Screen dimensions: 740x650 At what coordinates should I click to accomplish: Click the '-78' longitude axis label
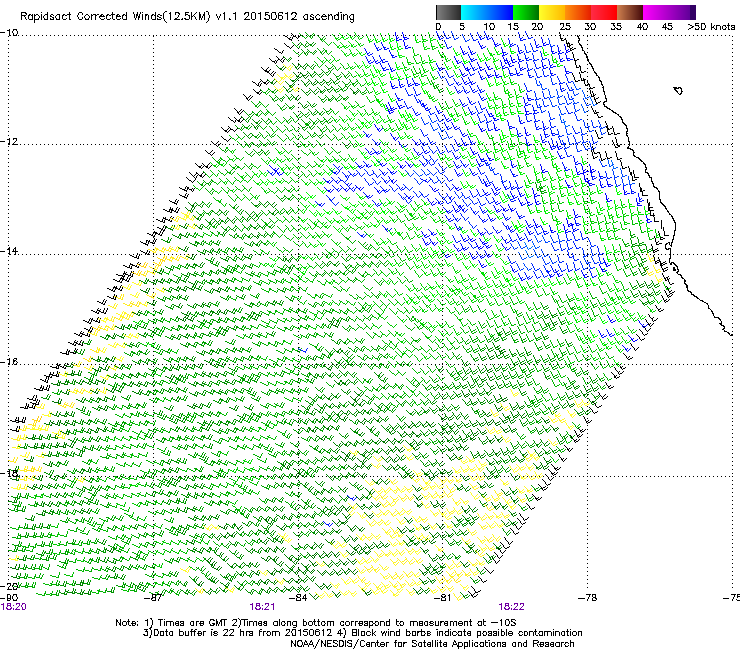point(588,598)
